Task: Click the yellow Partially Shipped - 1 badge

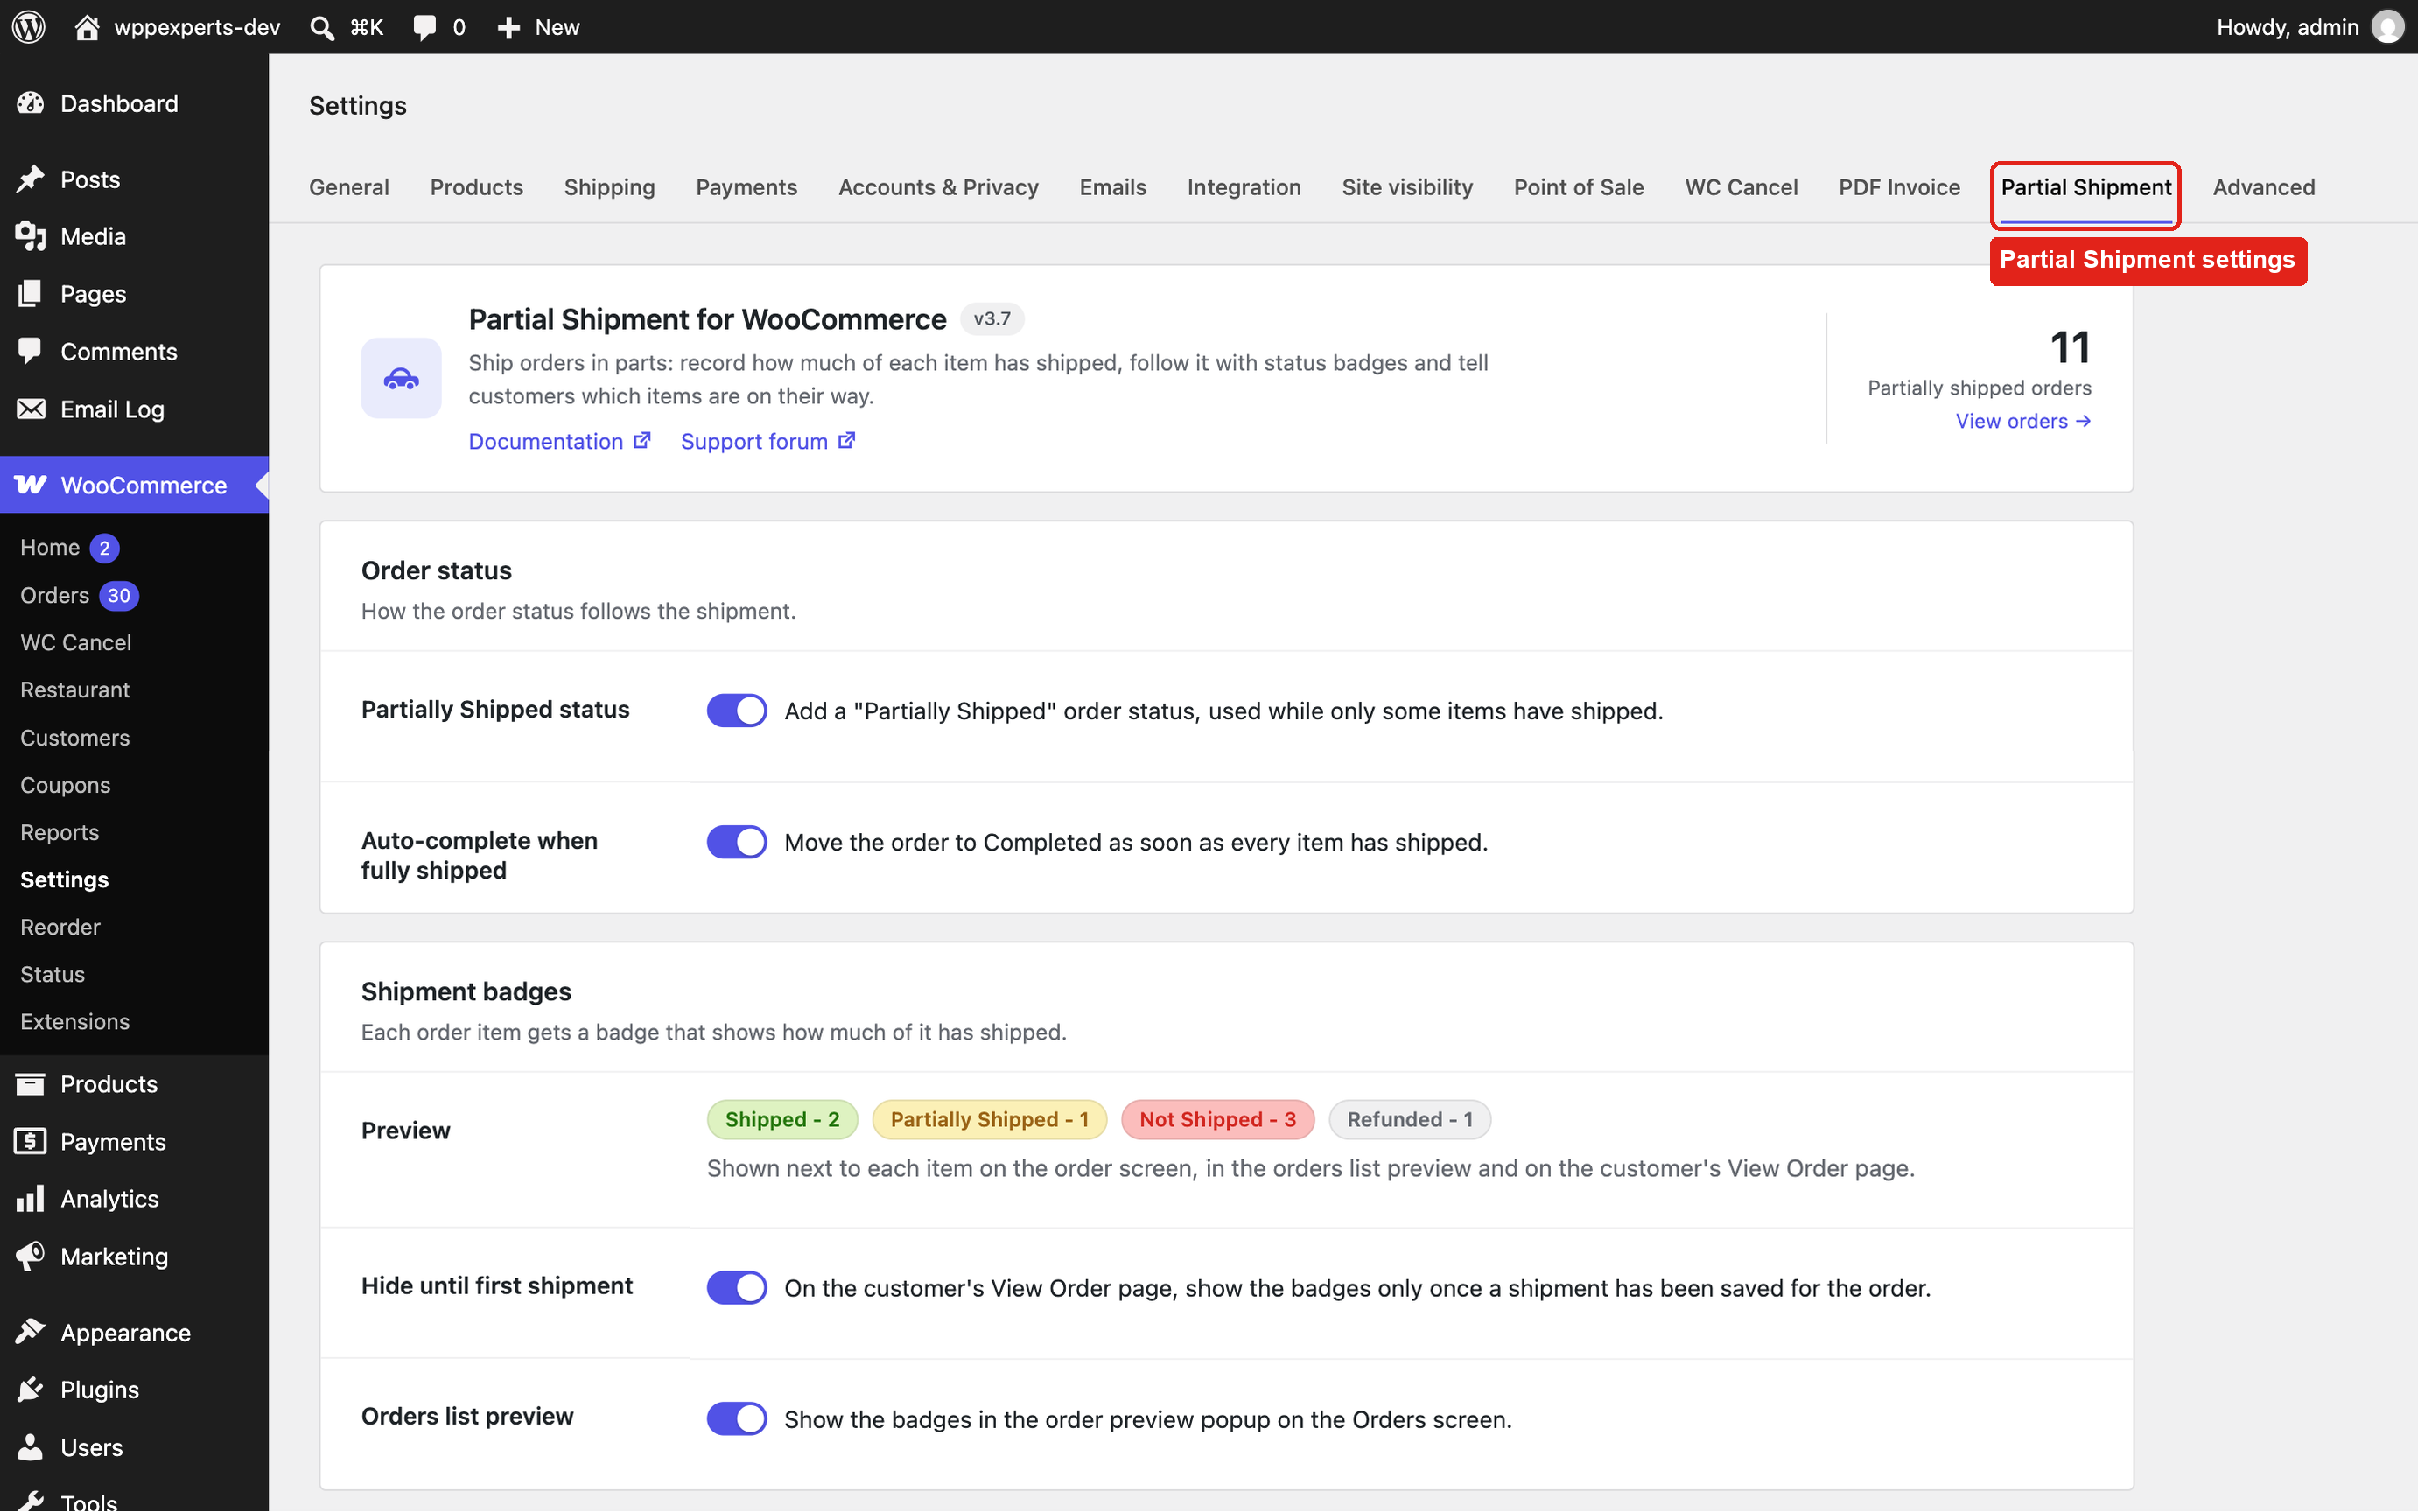Action: pyautogui.click(x=989, y=1119)
